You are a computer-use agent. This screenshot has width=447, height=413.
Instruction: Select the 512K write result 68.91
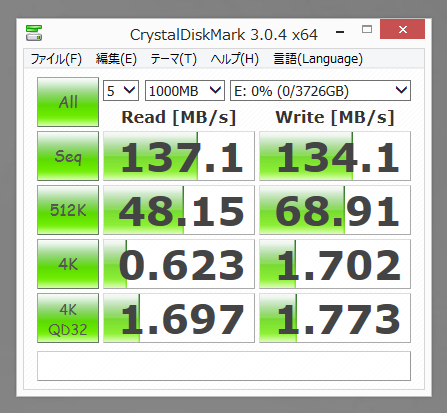(335, 210)
